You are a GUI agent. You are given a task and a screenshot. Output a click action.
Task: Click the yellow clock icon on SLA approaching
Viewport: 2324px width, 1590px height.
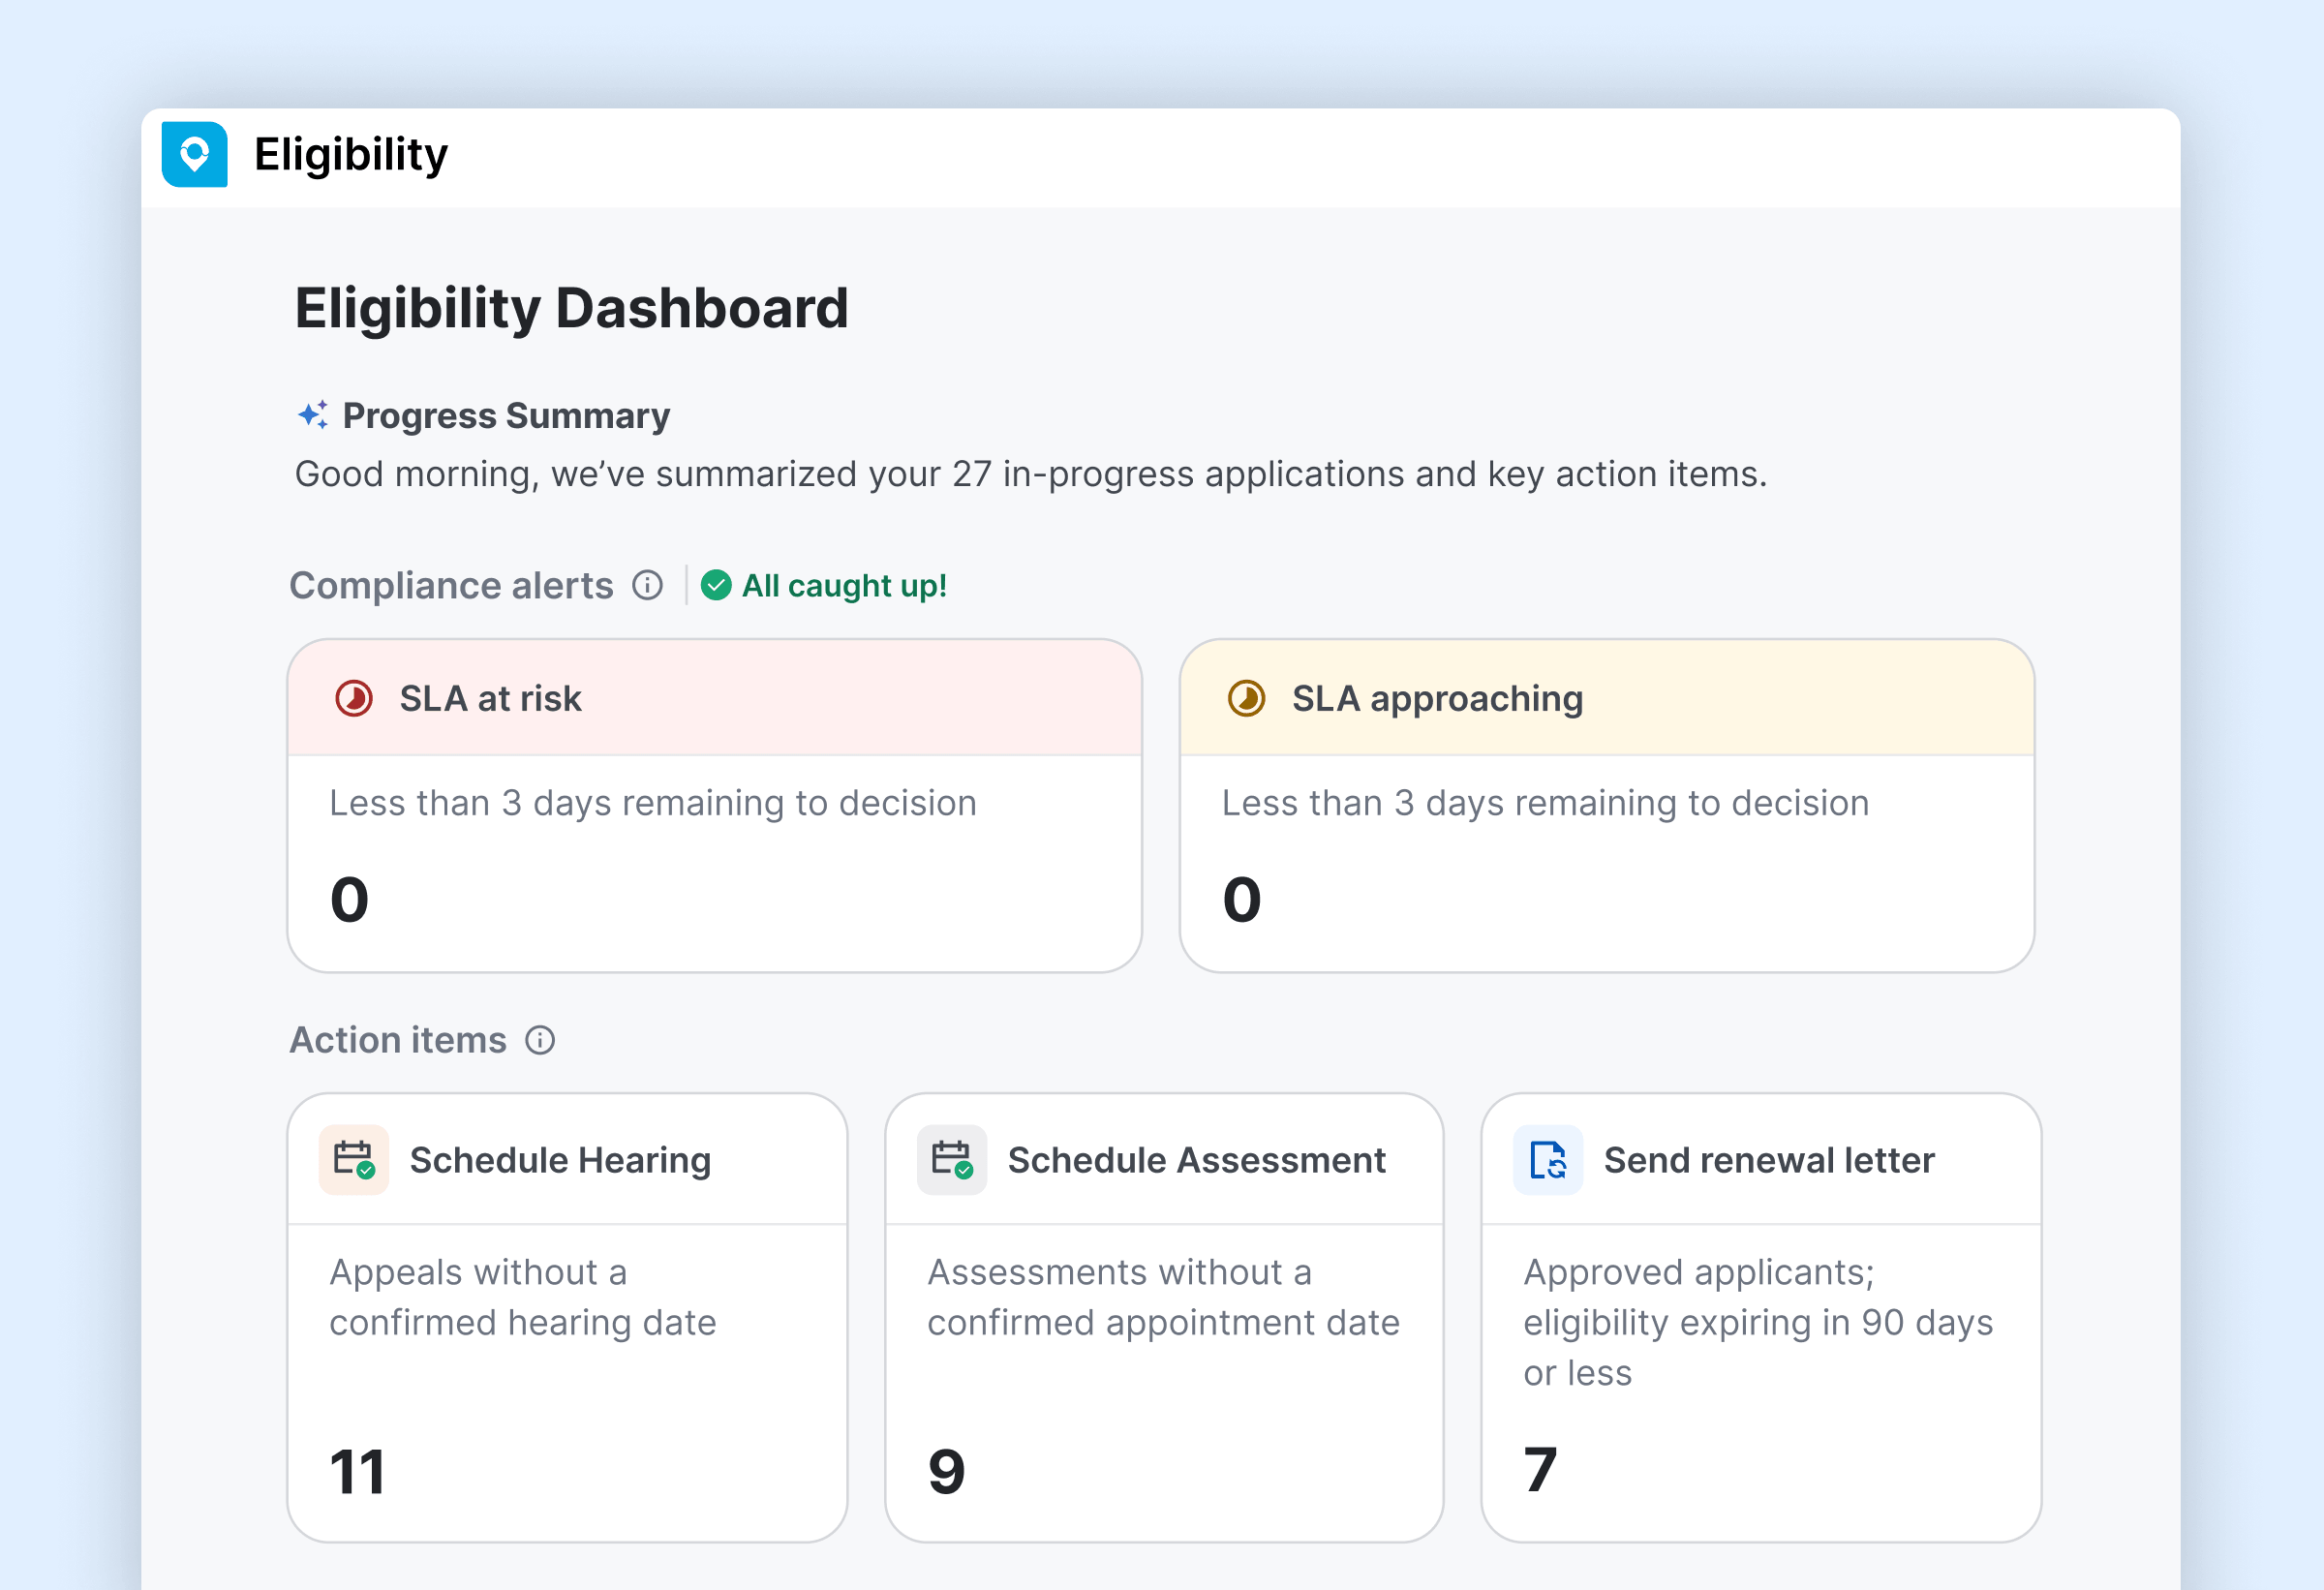click(x=1245, y=698)
